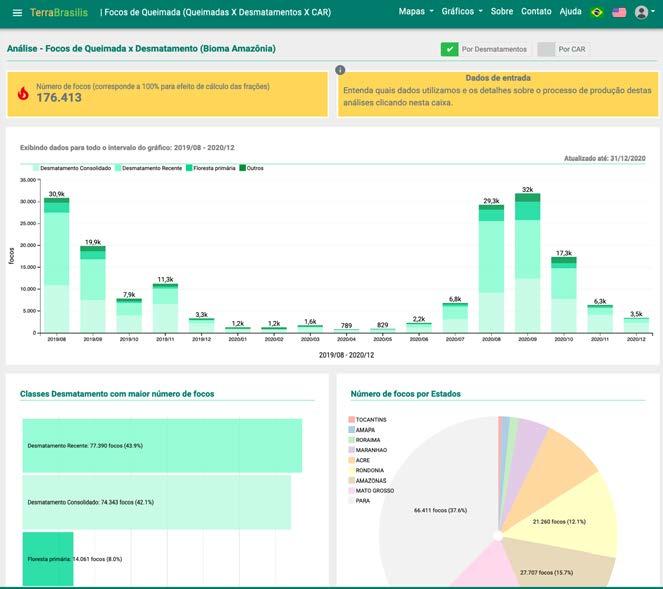663x589 pixels.
Task: Toggle TOCANTINS in the pie legend
Action: click(x=367, y=420)
